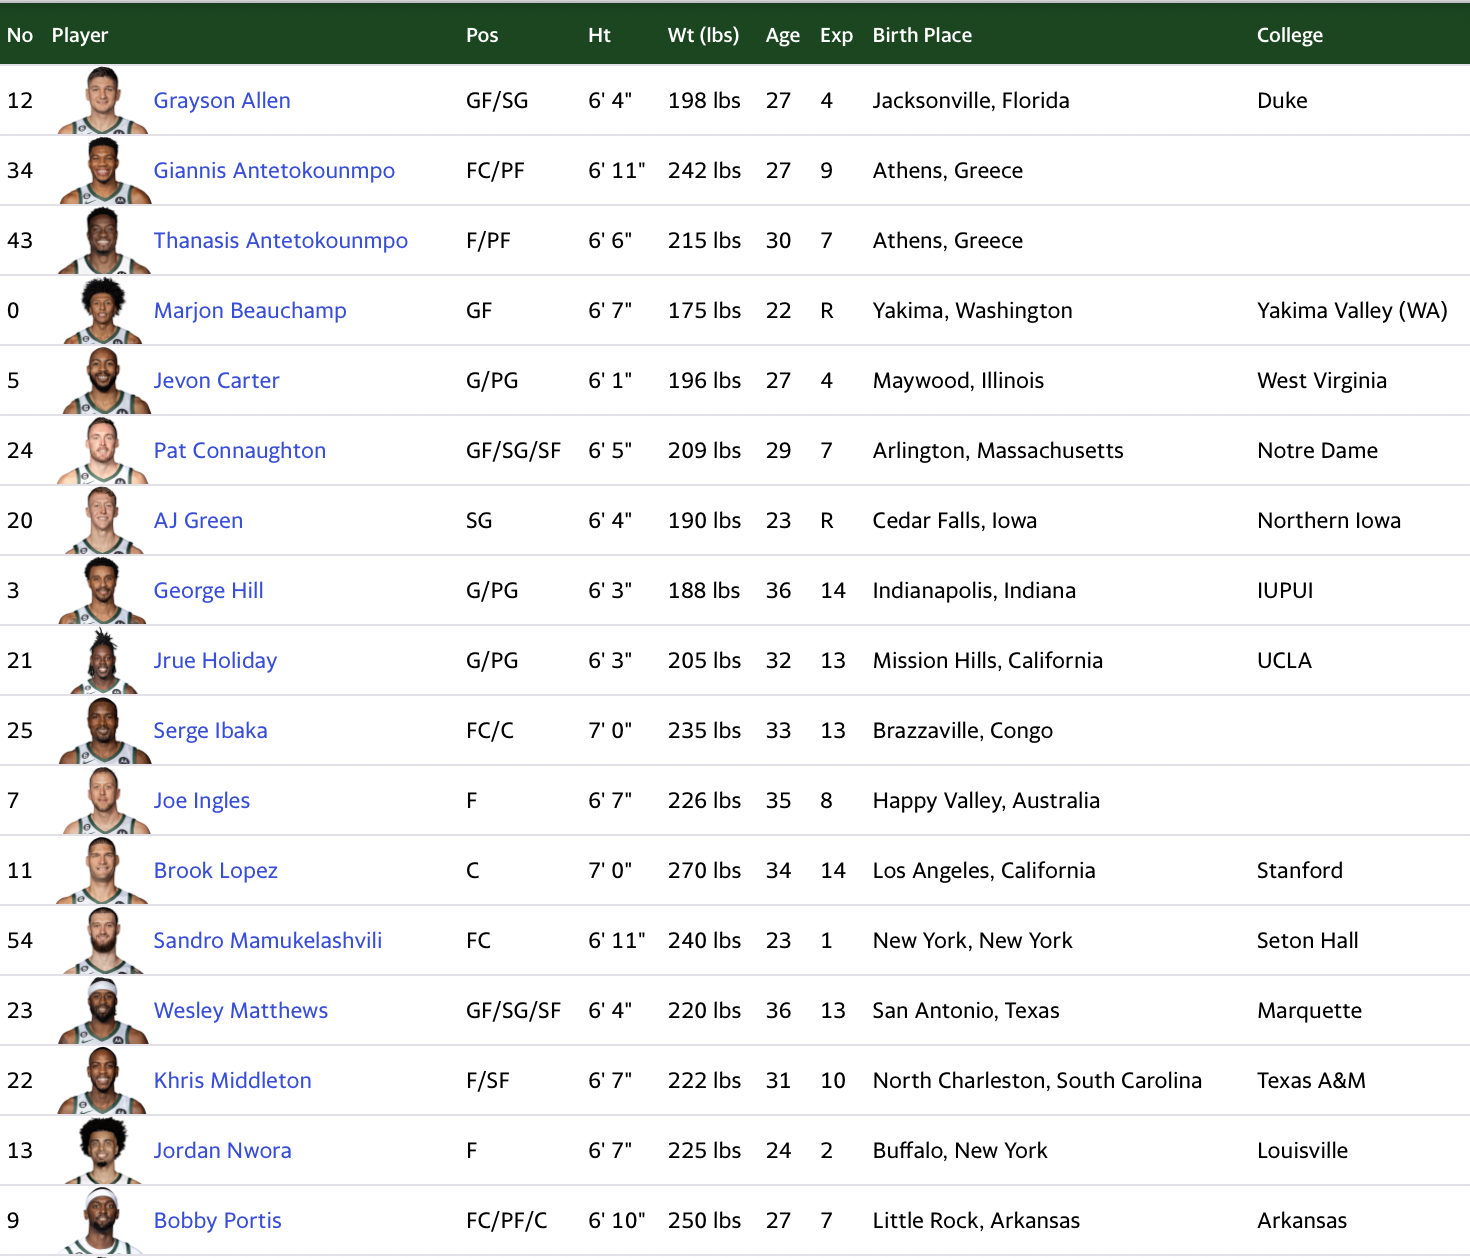The width and height of the screenshot is (1470, 1258).
Task: Go to Marjon Beauchamp's player page
Action: coord(250,310)
